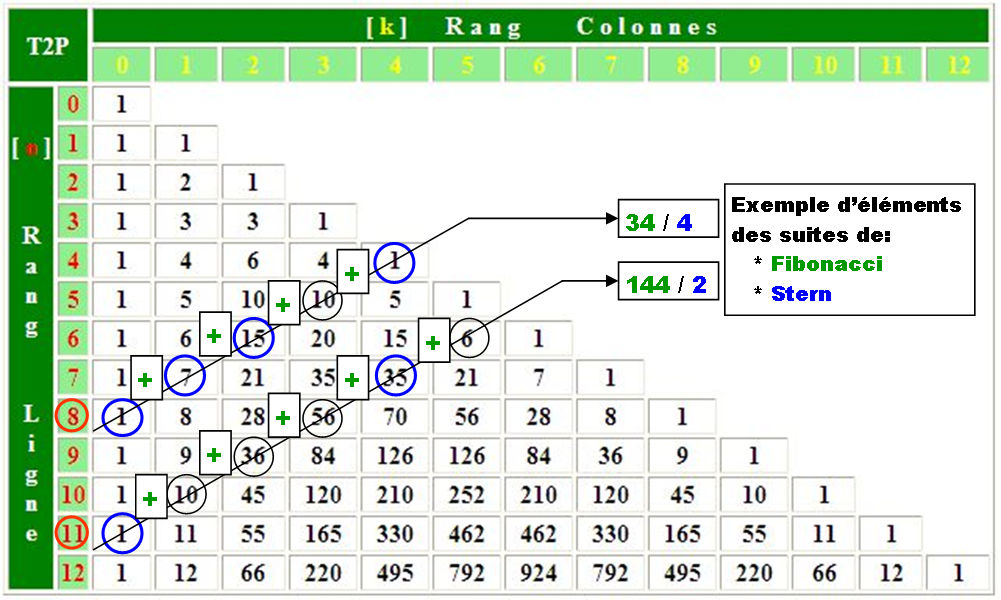Click blue-circled 35 in row 7

pyautogui.click(x=396, y=376)
